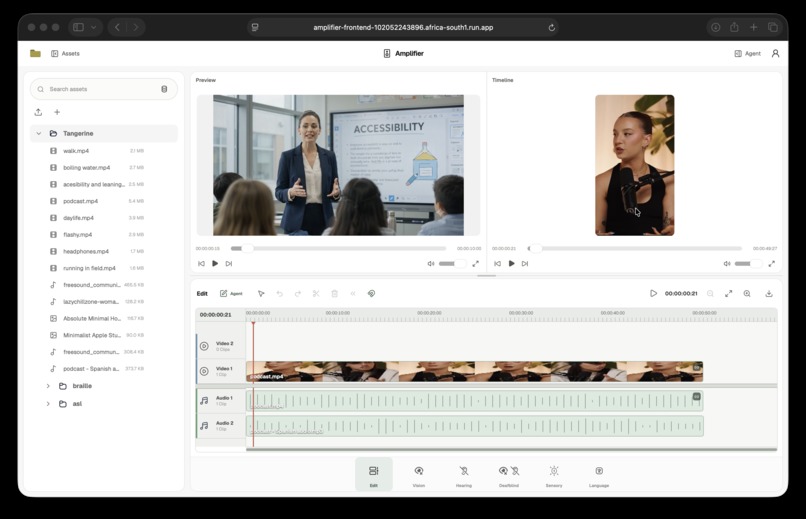Redo the last timeline edit

[x=298, y=293]
